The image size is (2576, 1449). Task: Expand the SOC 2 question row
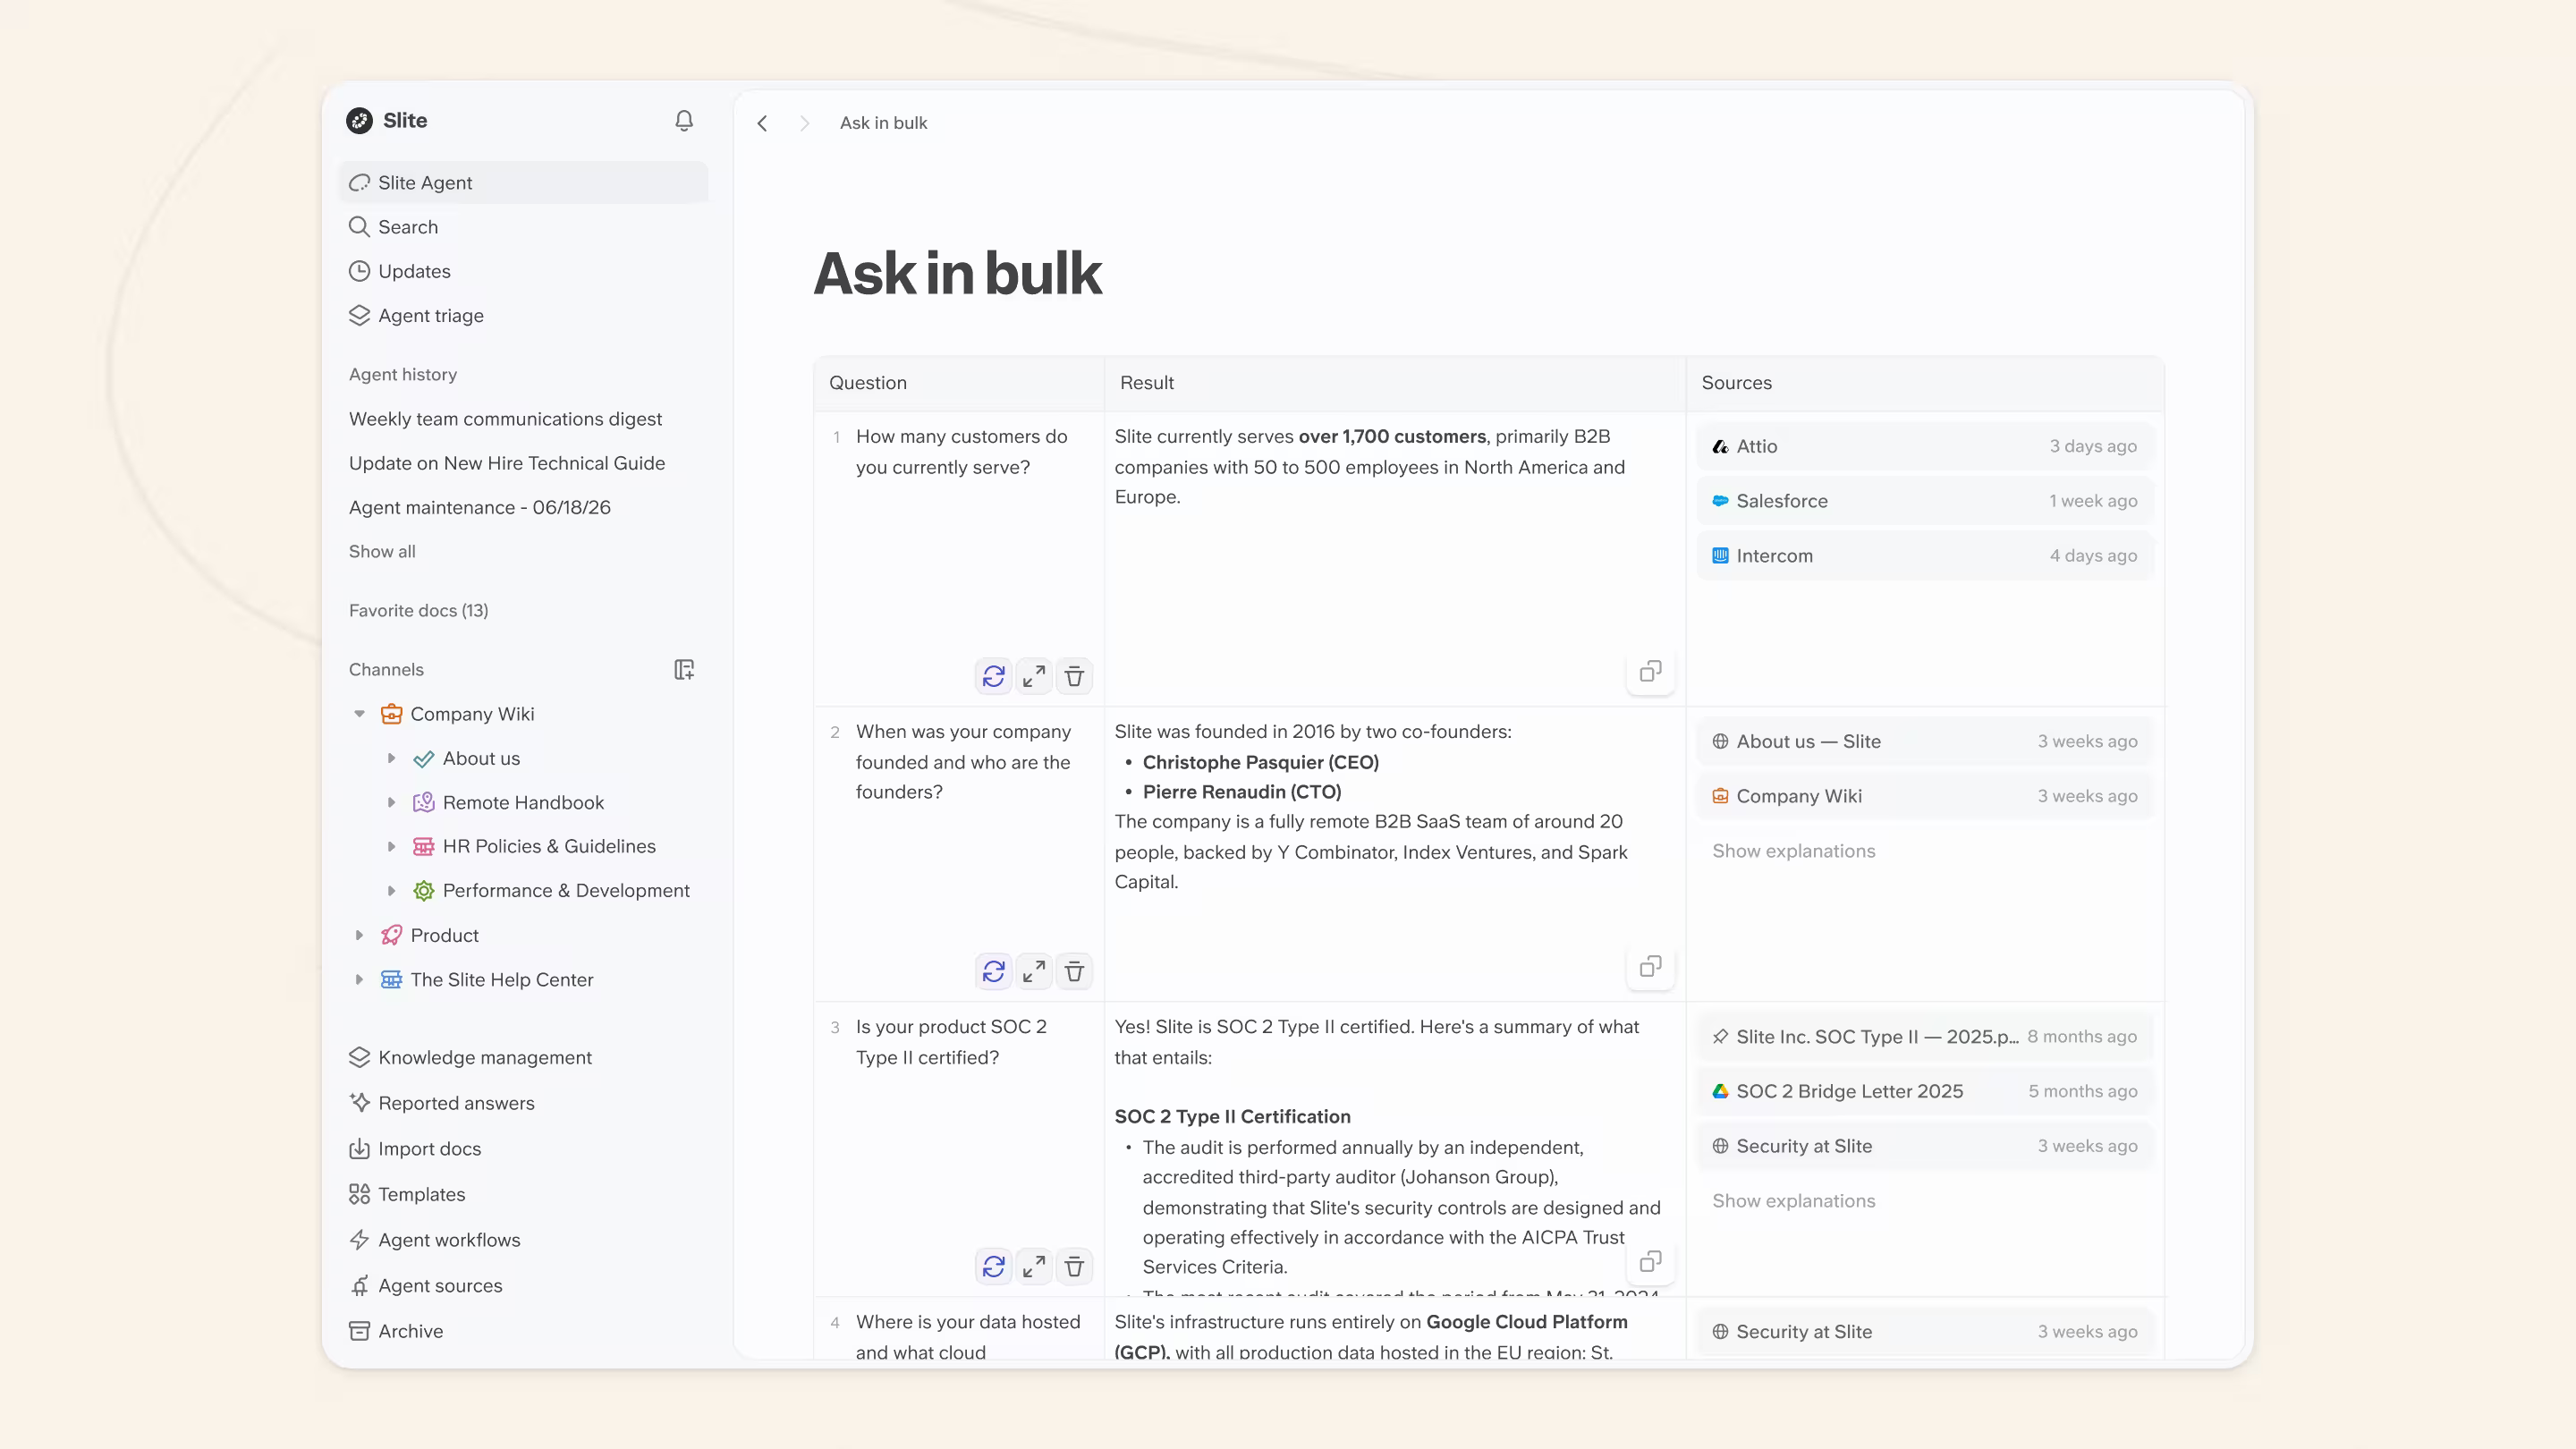coord(1034,1267)
